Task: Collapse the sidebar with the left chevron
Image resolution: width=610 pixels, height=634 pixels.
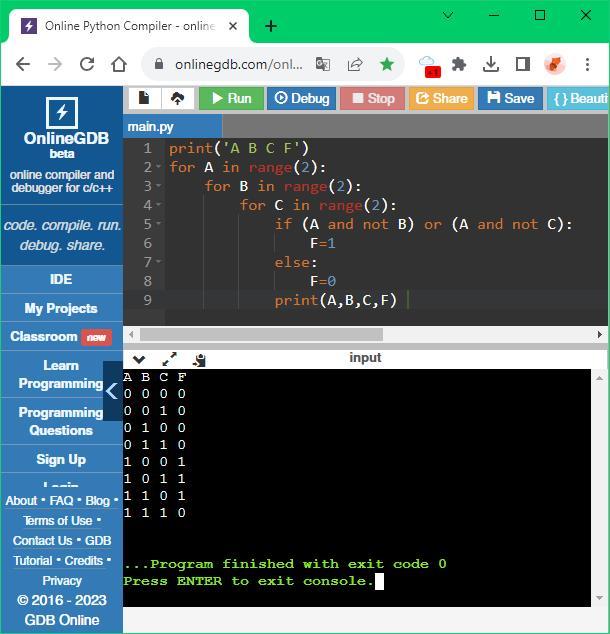Action: [112, 391]
